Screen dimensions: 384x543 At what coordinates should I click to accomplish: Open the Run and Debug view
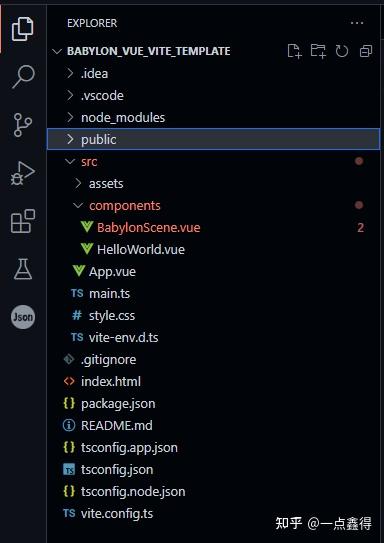(23, 173)
